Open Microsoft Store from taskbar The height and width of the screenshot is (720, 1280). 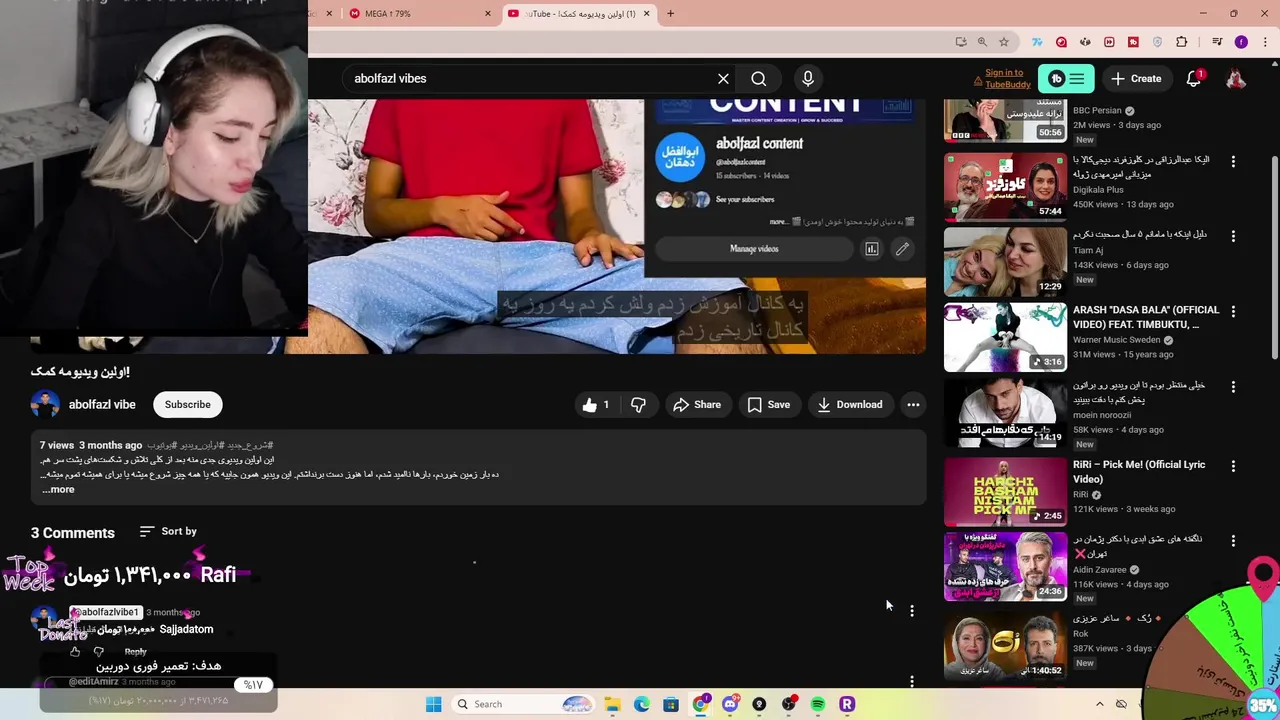coord(671,704)
